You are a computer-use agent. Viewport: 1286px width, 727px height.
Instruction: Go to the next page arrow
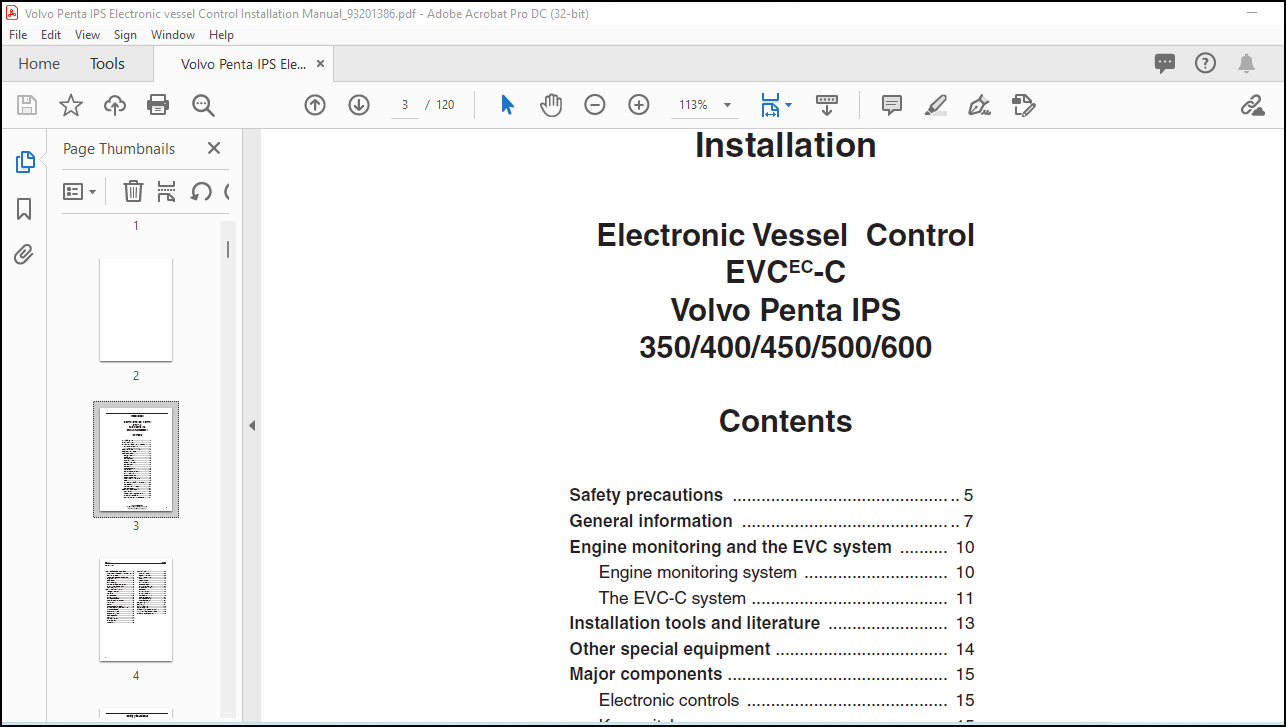359,105
